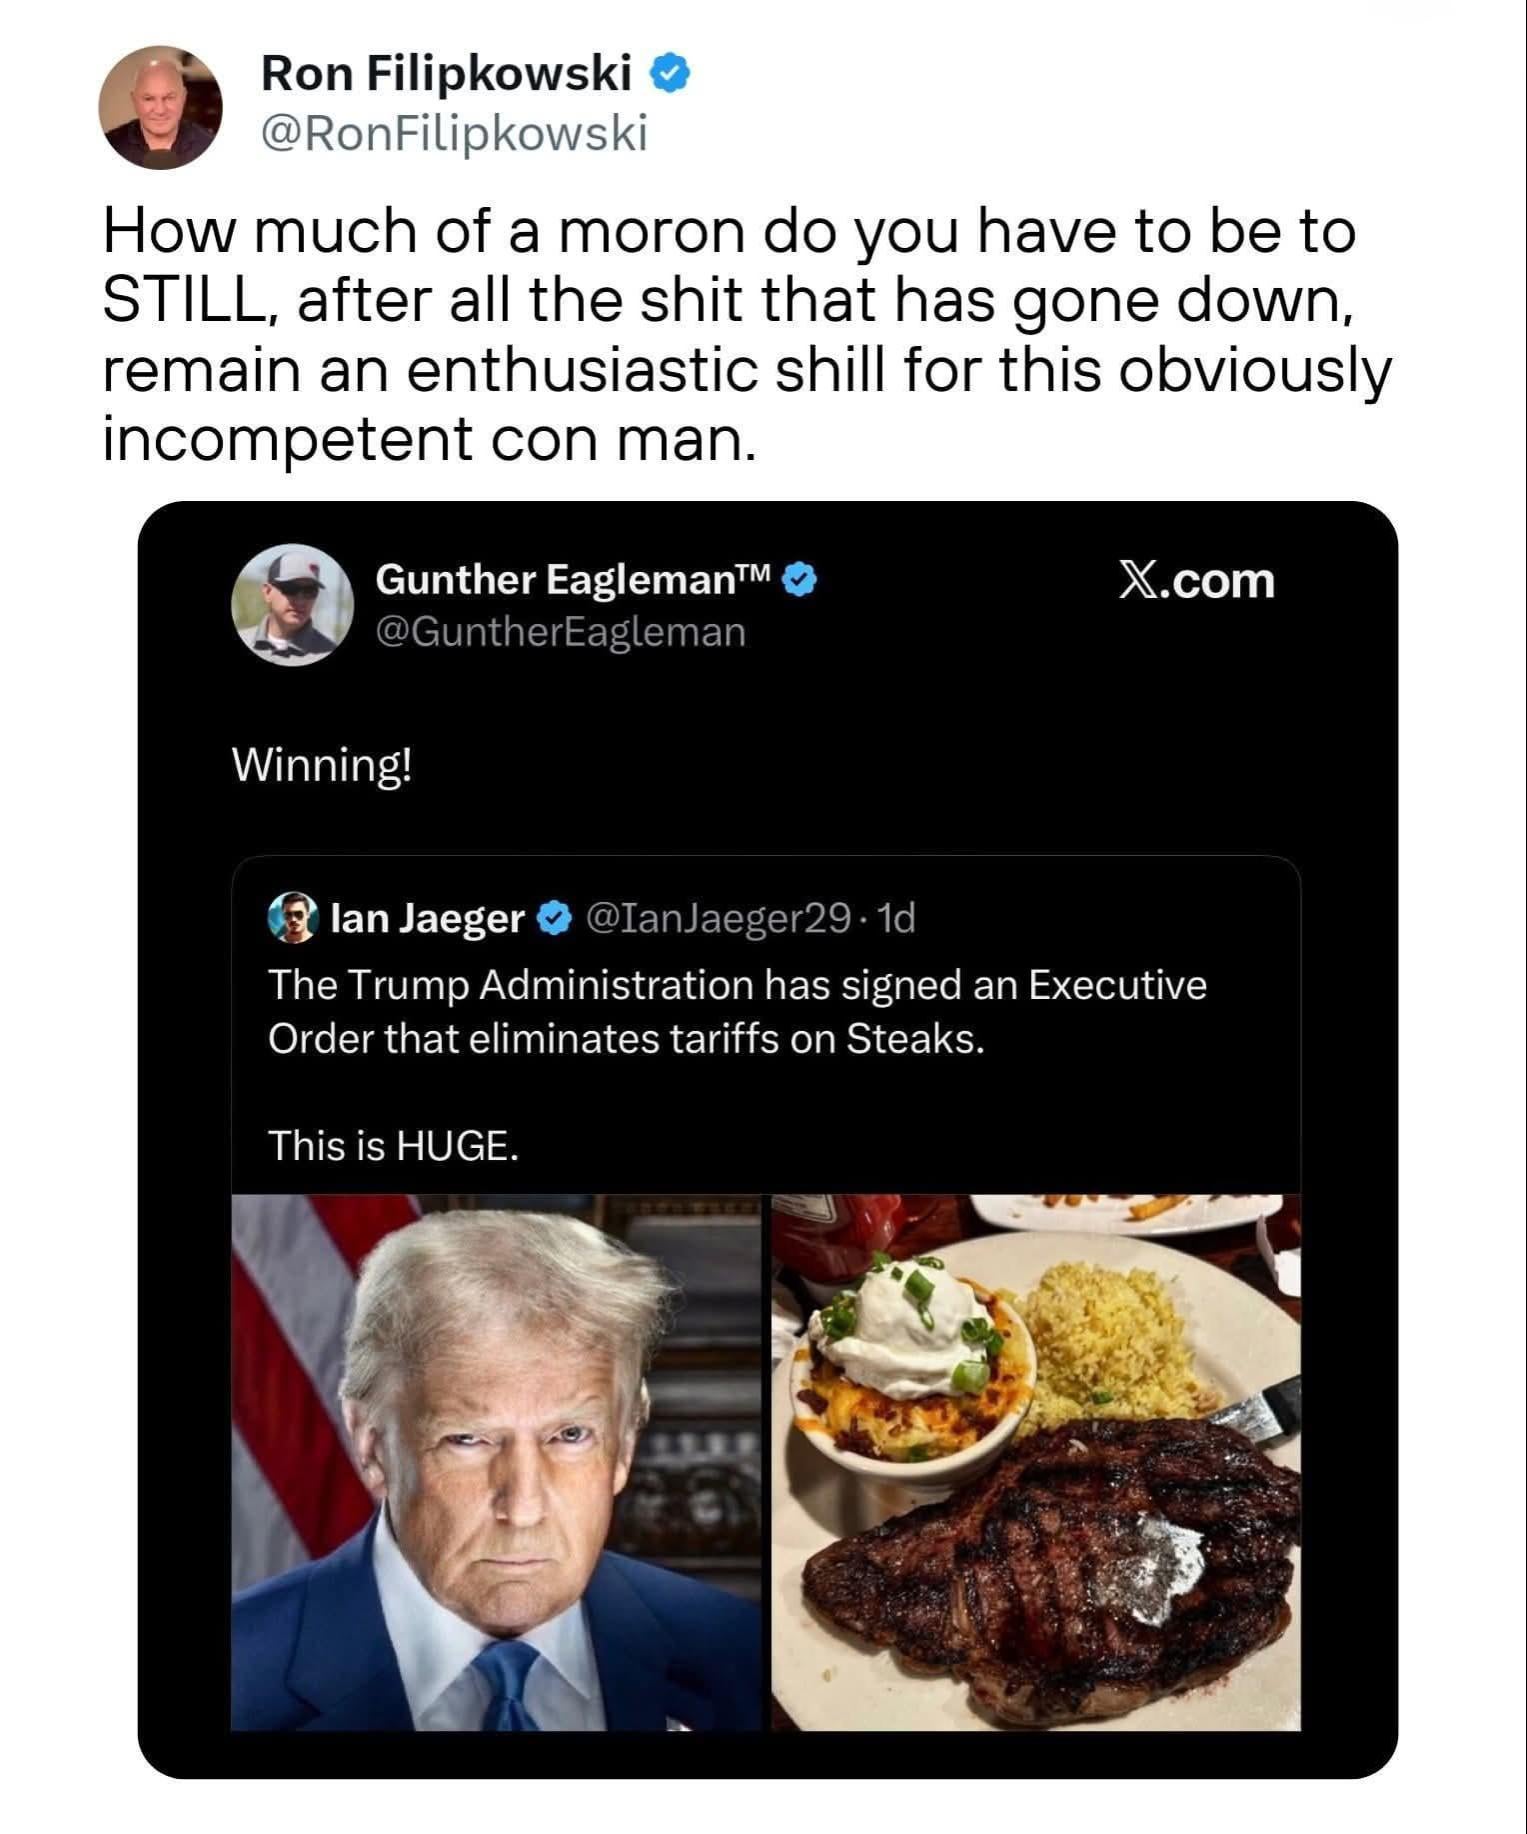Click the @GuntherEagleman handle

[560, 631]
